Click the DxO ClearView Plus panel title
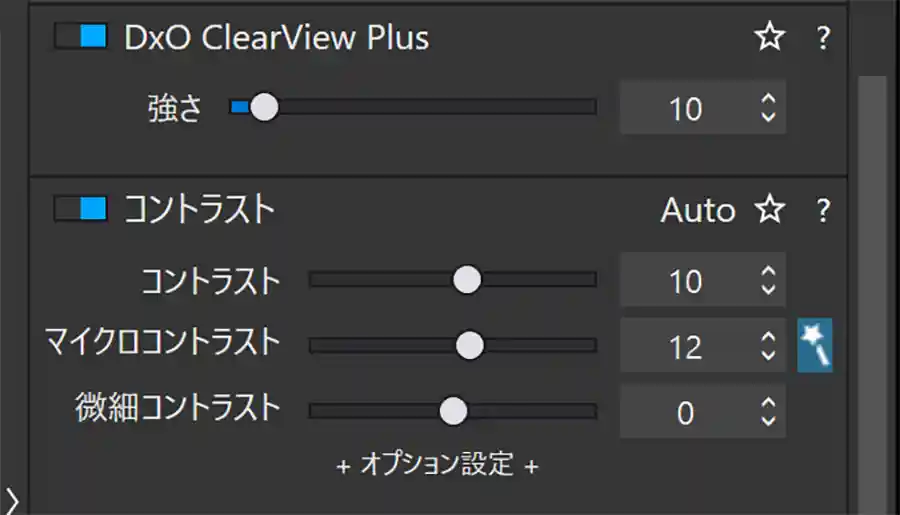The image size is (900, 515). pyautogui.click(x=276, y=38)
